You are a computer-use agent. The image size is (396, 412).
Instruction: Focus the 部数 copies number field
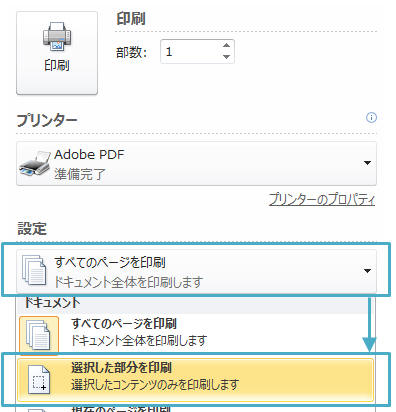(191, 52)
